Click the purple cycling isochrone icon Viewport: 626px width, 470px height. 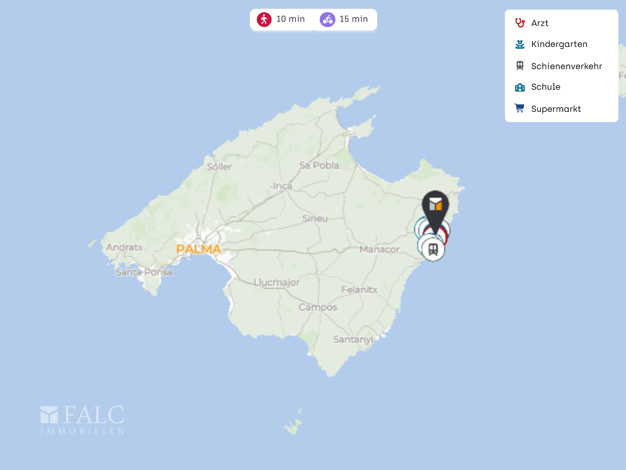(x=327, y=19)
